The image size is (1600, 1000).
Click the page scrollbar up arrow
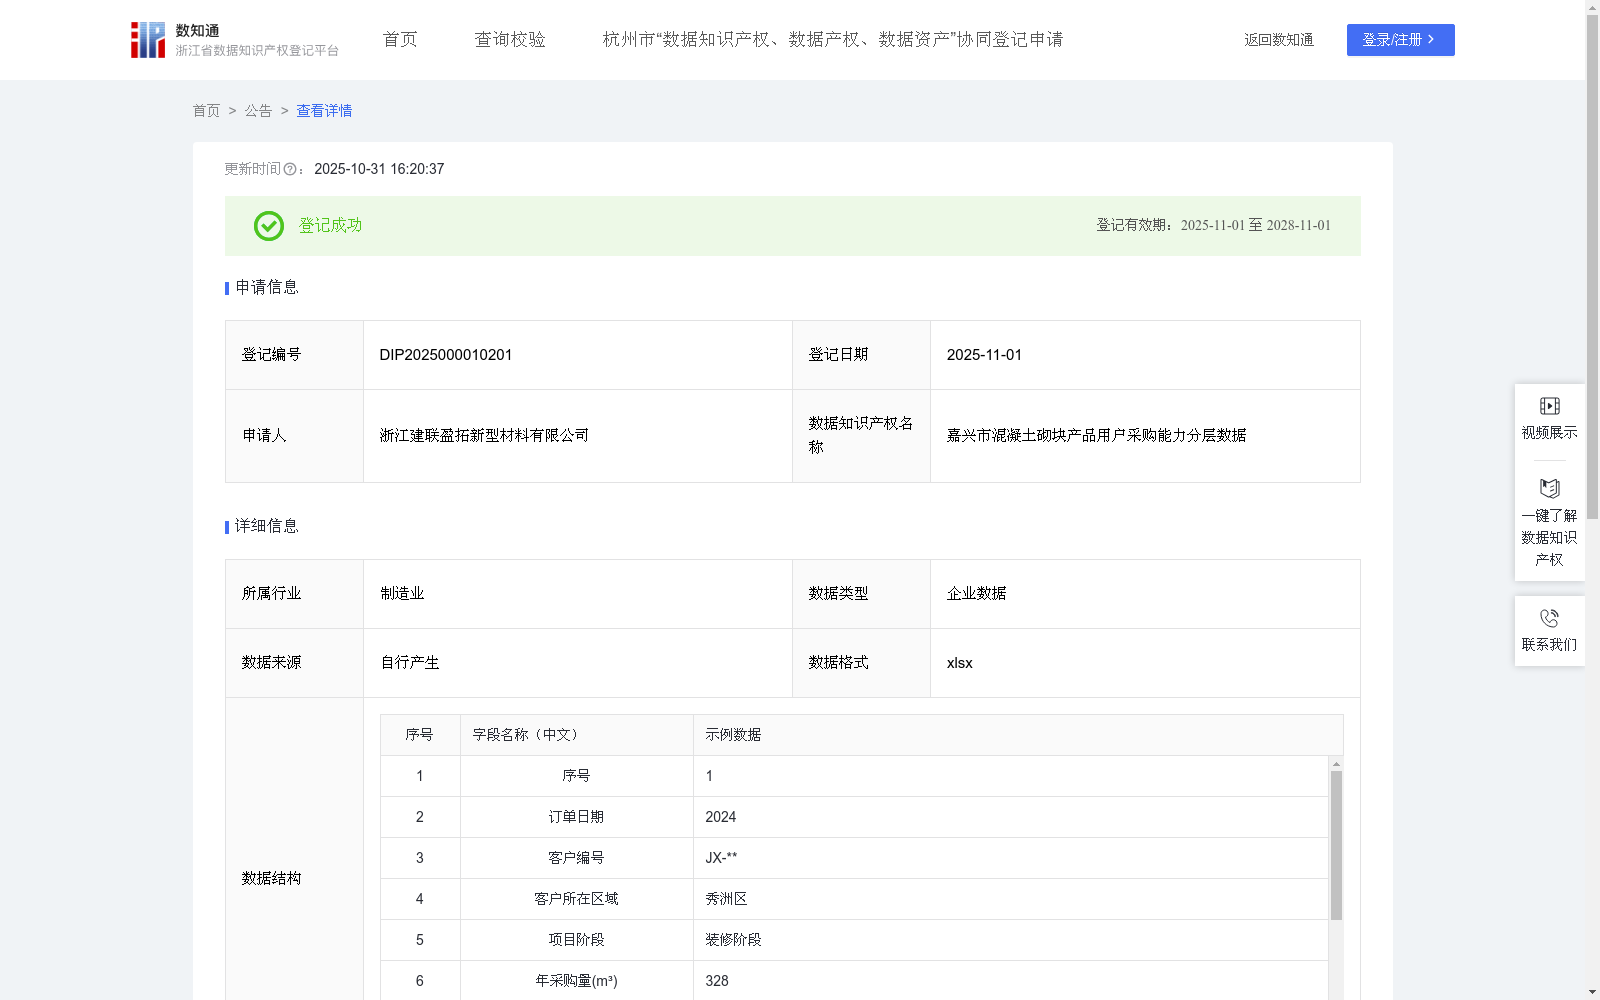[x=1592, y=7]
